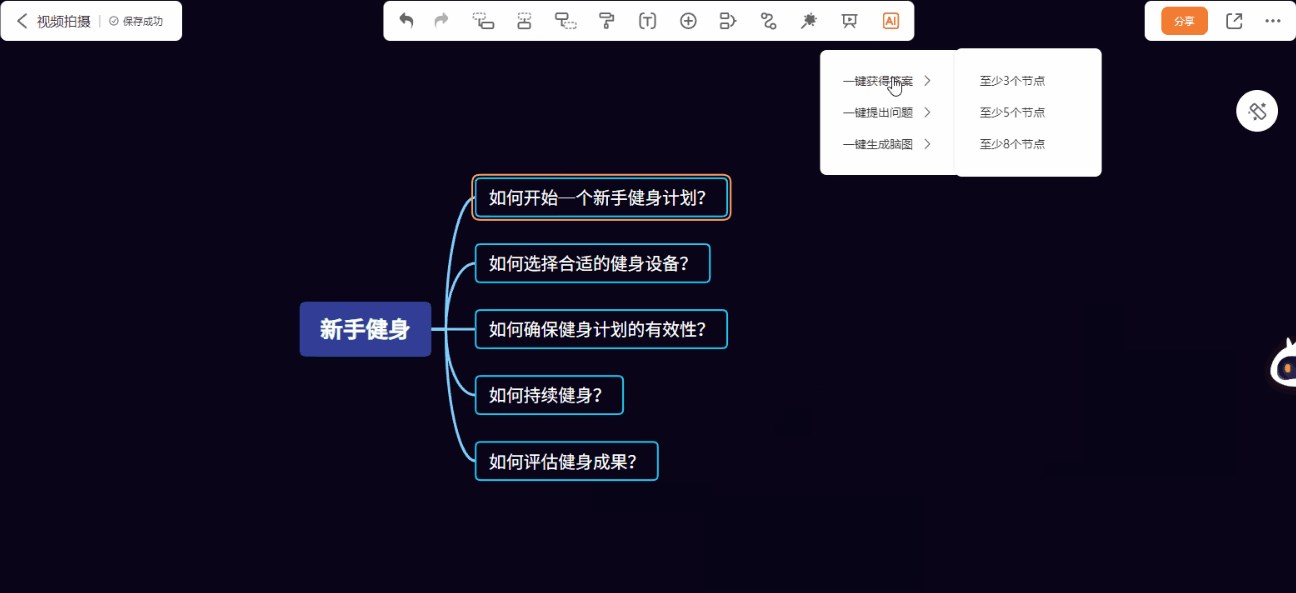Click the undo arrow icon

pos(406,21)
